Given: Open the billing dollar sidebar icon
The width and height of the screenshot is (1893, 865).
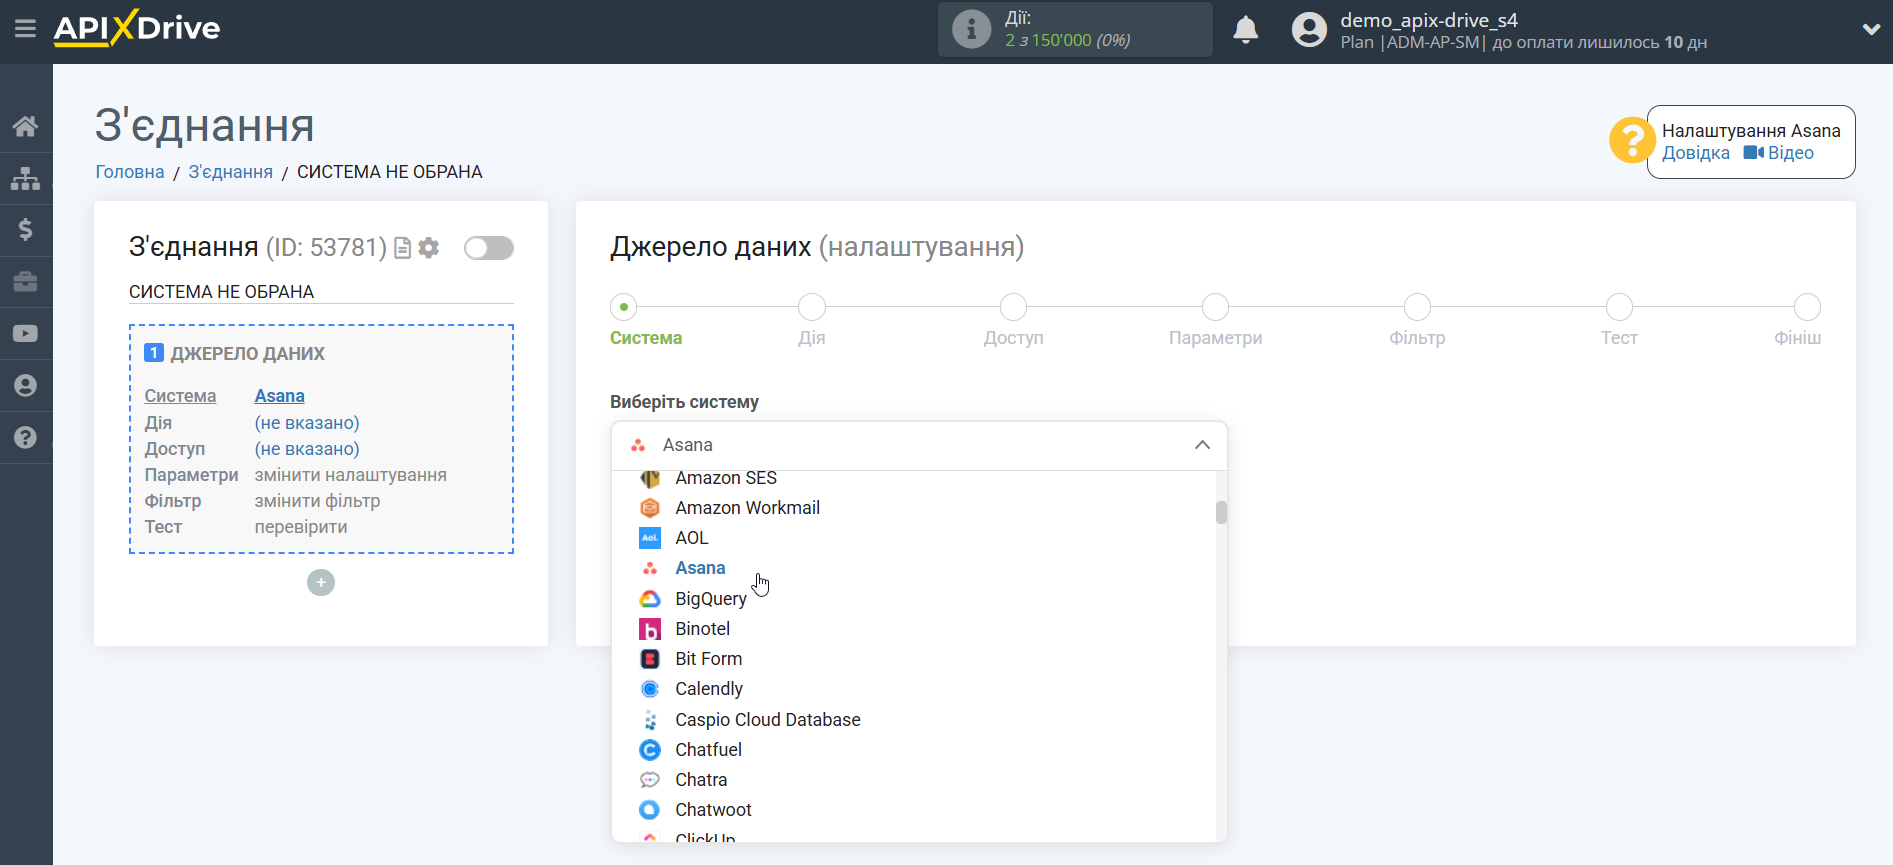Looking at the screenshot, I should (x=26, y=230).
